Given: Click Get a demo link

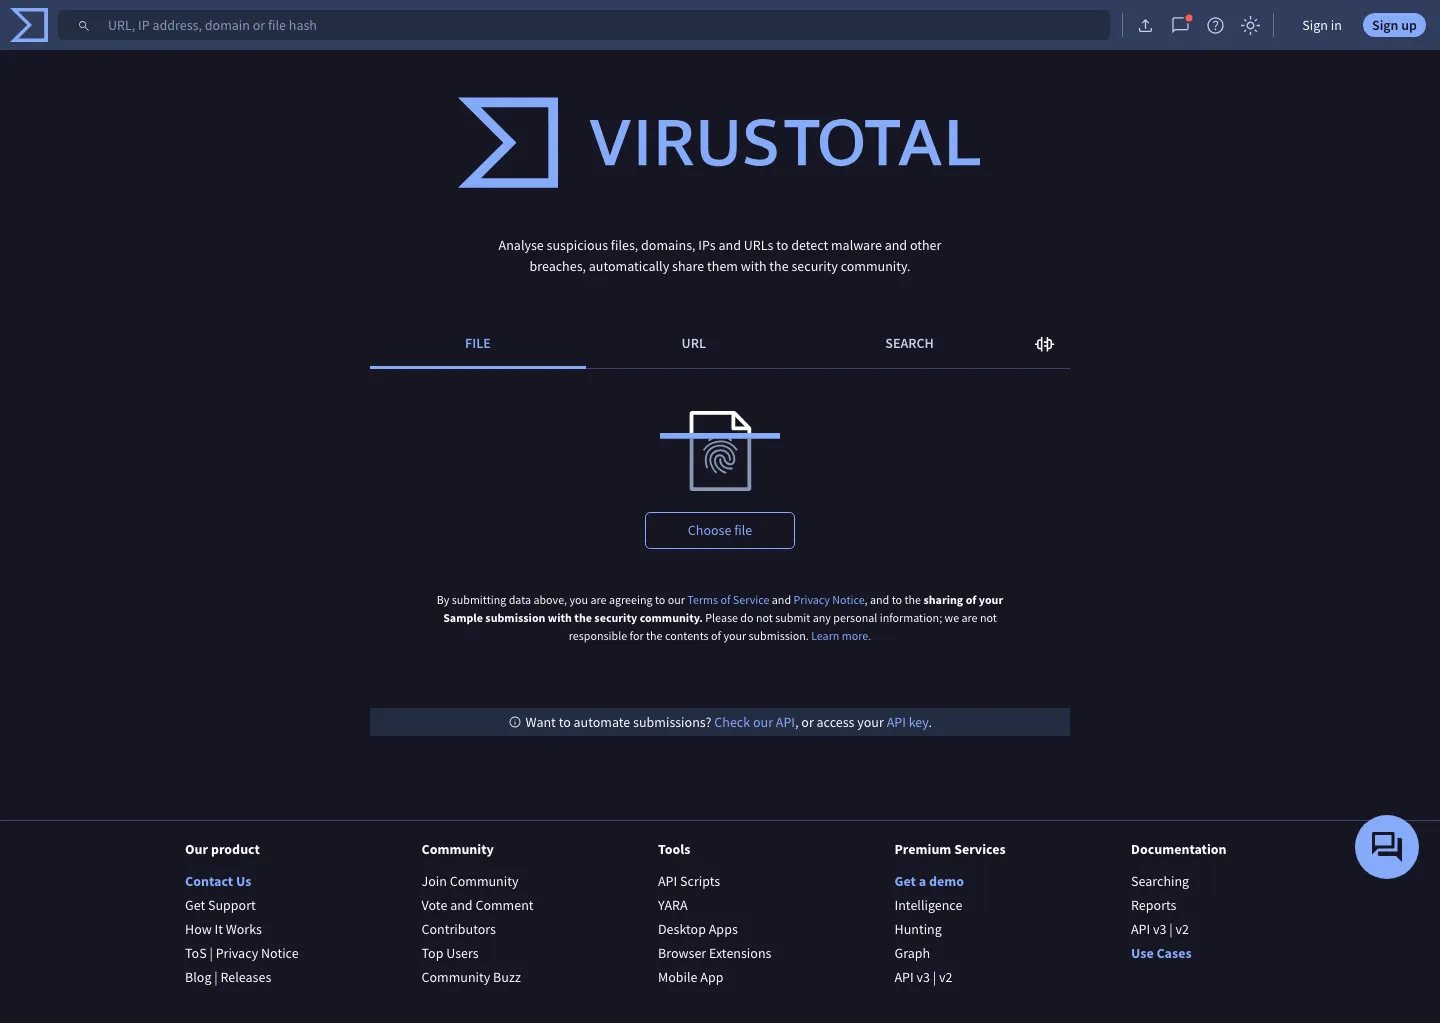Looking at the screenshot, I should 929,882.
